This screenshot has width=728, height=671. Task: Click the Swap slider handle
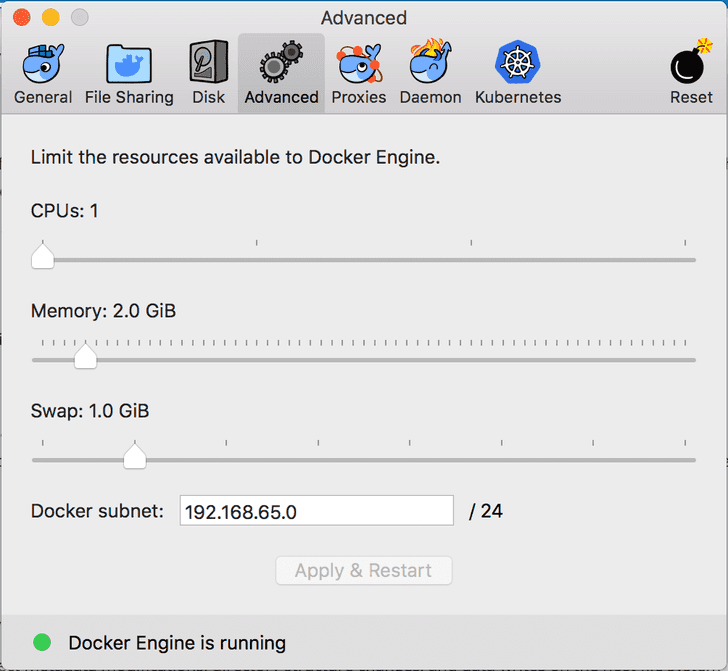point(134,457)
